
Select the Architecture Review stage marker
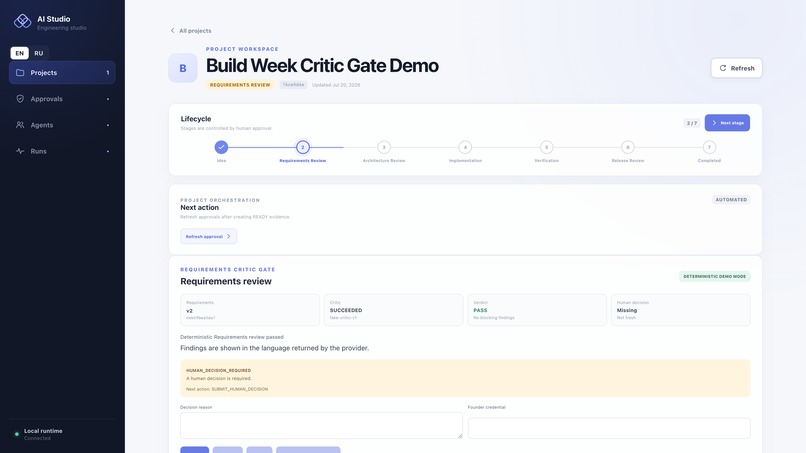[384, 147]
